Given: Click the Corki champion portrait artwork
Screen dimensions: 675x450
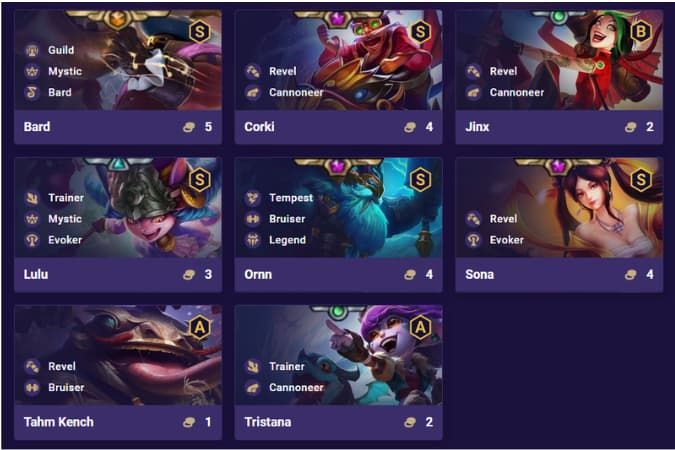Looking at the screenshot, I should click(x=338, y=60).
